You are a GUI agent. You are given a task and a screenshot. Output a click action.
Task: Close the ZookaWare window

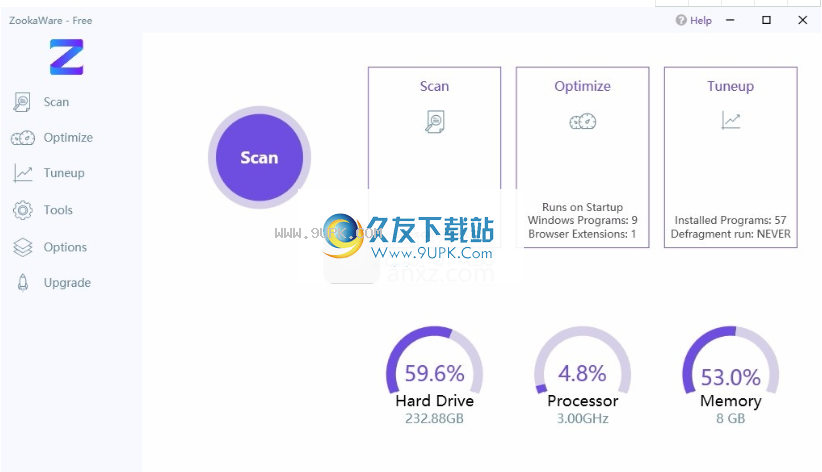[x=803, y=20]
